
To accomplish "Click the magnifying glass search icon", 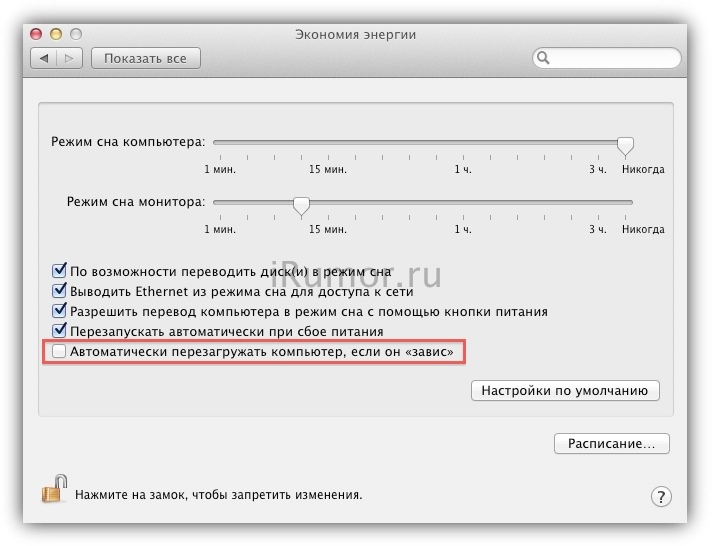I will pyautogui.click(x=543, y=58).
